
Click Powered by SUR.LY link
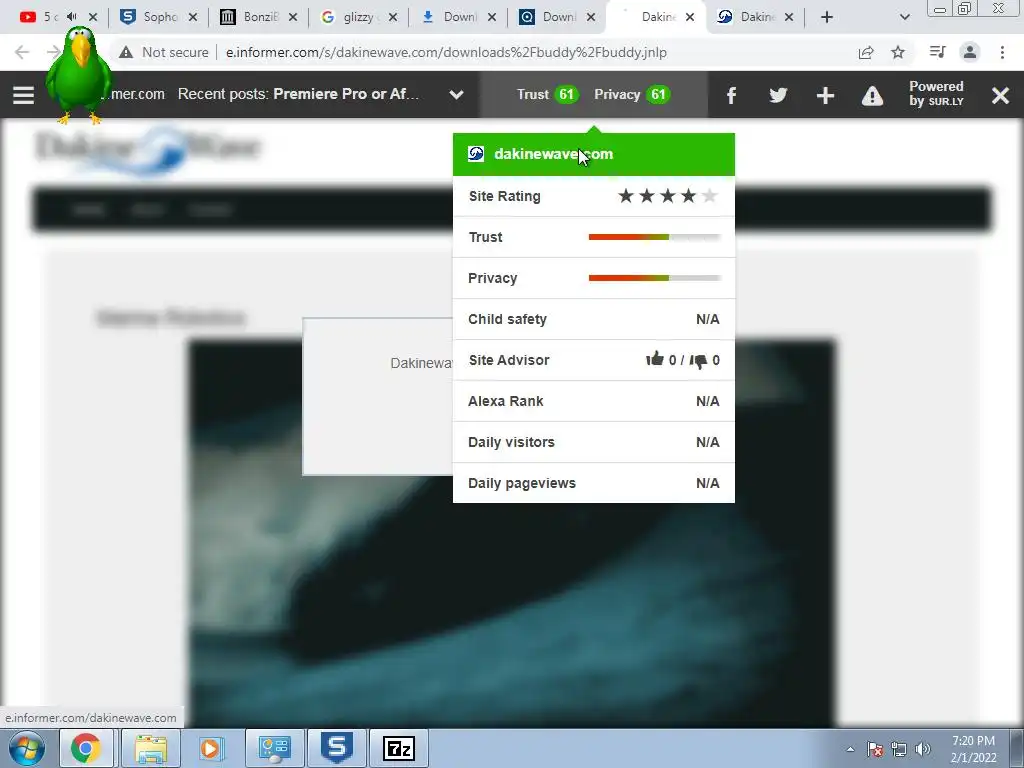pos(936,94)
